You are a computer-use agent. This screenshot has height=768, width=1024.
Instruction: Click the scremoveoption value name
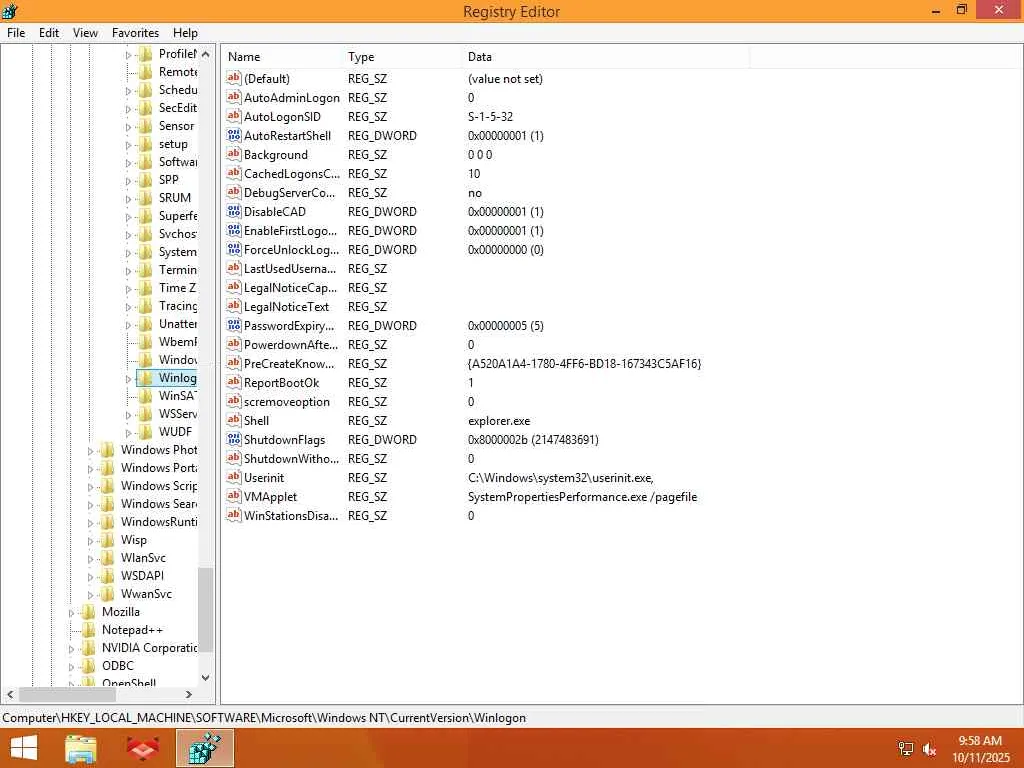(x=287, y=402)
